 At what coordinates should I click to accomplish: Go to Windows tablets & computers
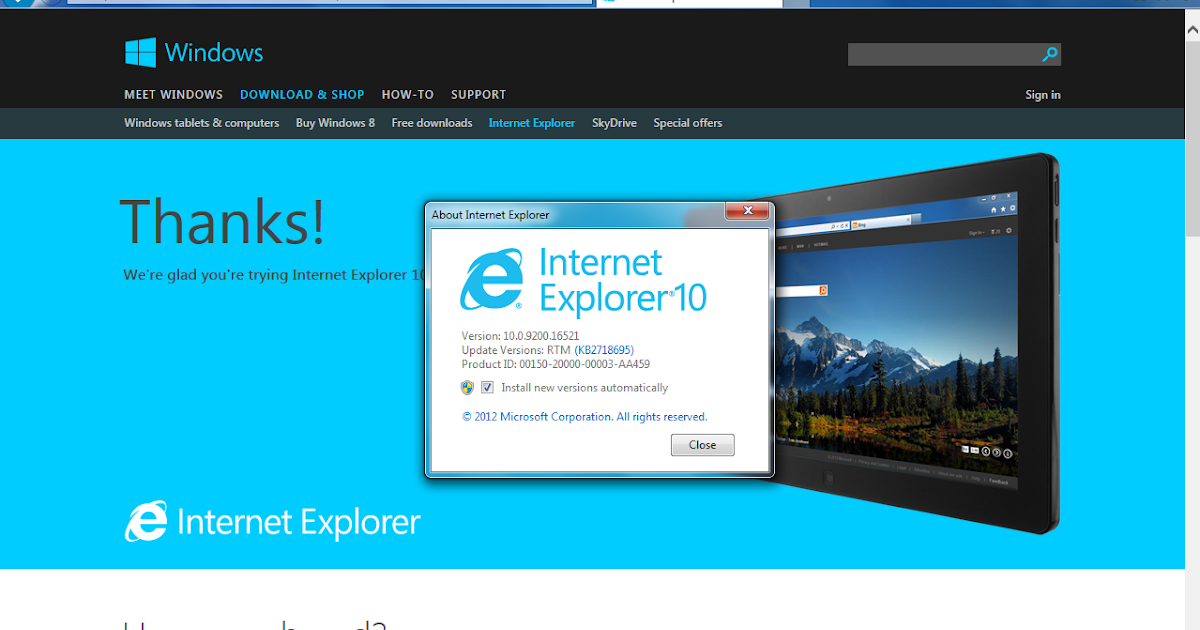201,123
